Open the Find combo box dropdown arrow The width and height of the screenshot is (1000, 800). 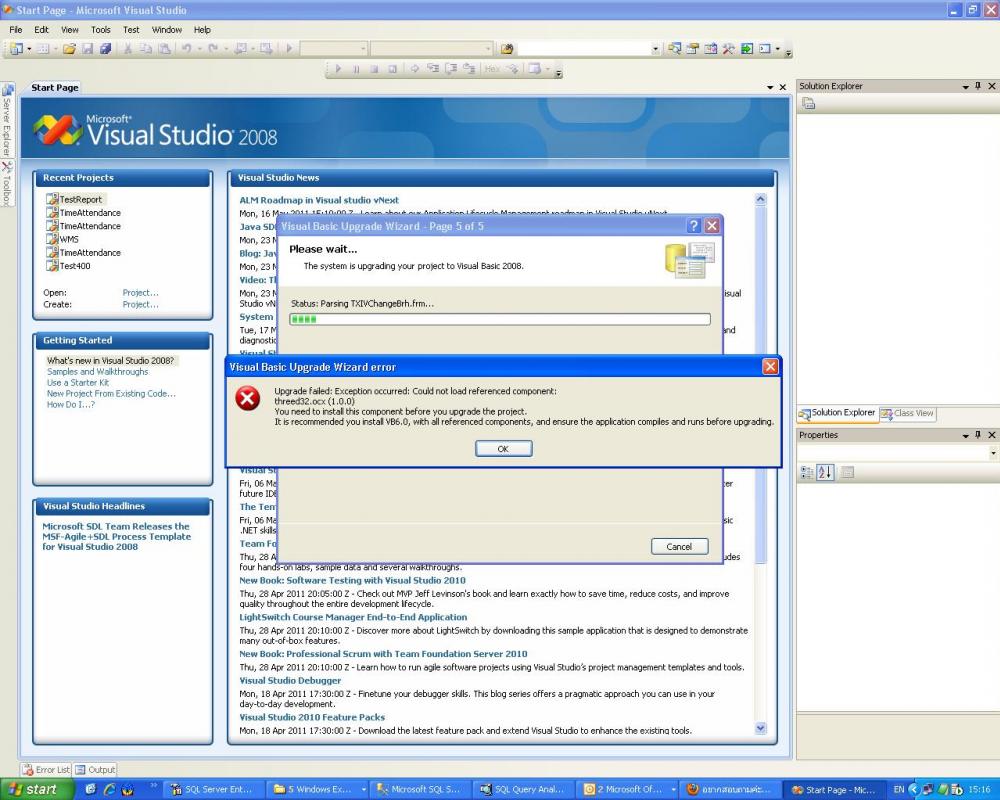pos(656,49)
